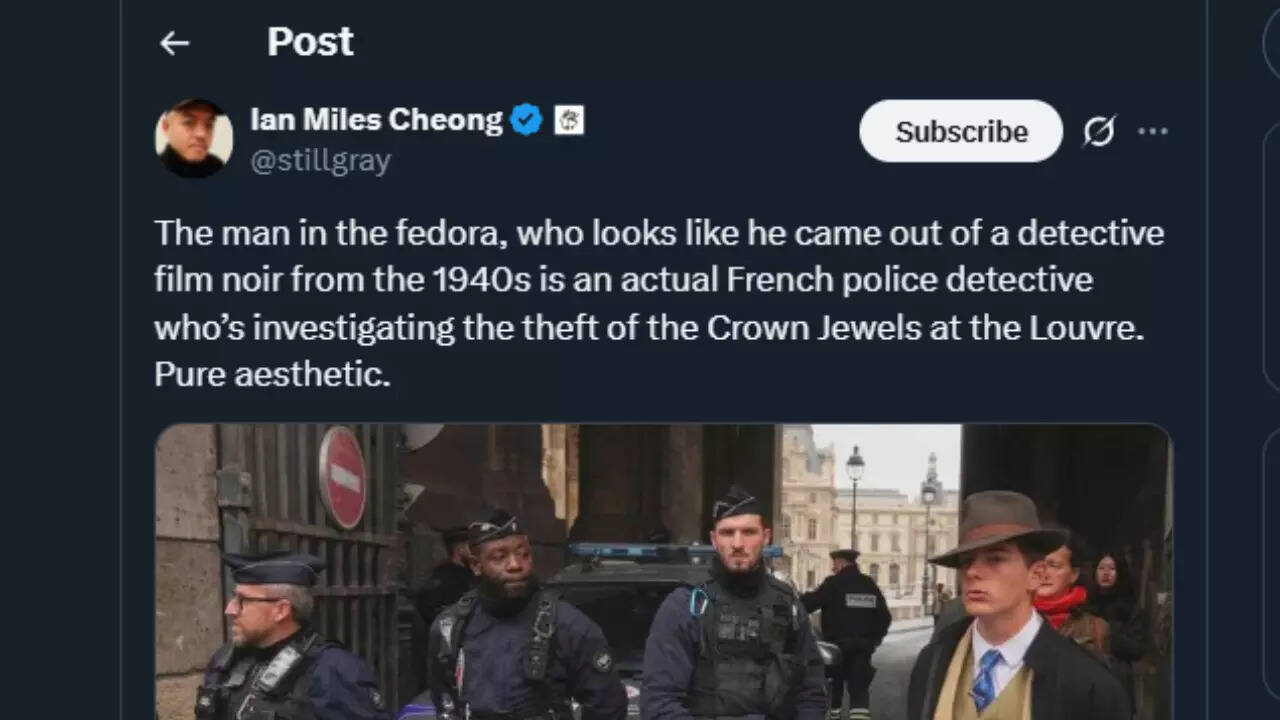Open the more options ellipsis menu
Image resolution: width=1280 pixels, height=720 pixels.
[1155, 131]
